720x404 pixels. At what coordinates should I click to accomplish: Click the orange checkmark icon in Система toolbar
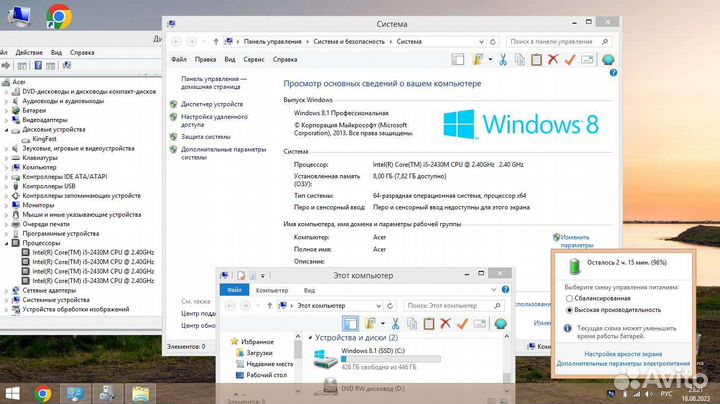pyautogui.click(x=570, y=60)
